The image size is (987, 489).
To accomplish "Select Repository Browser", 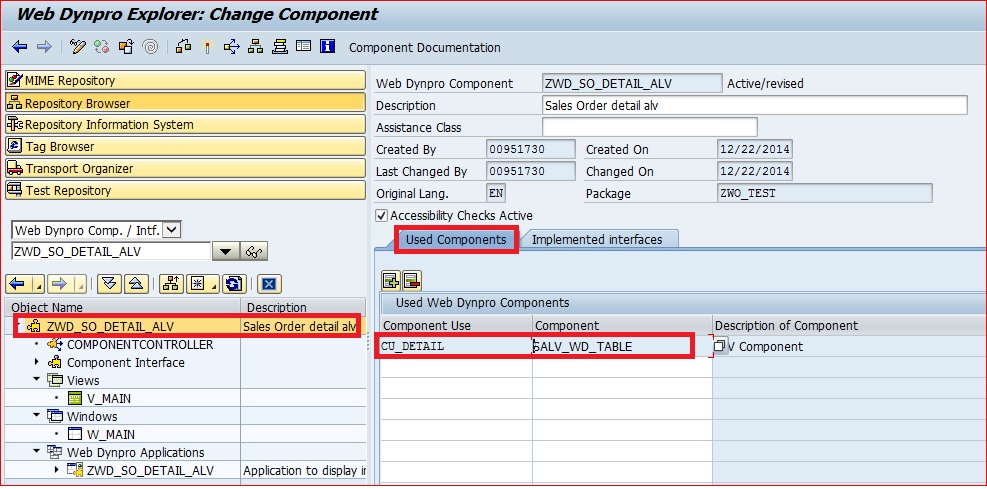I will [185, 103].
